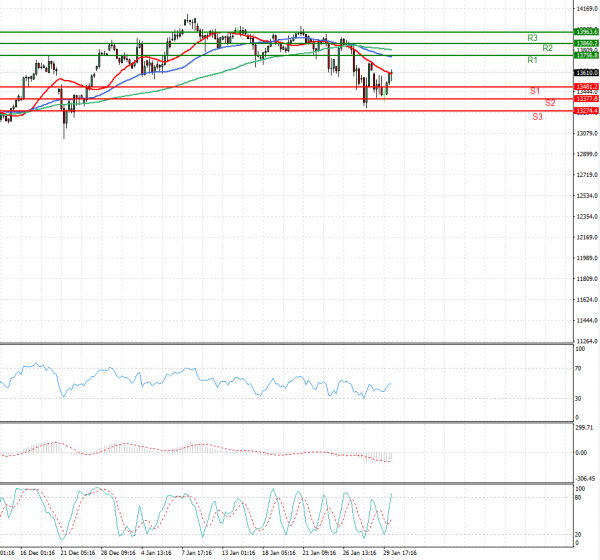Select the 13481.2 red price tag
600x560 pixels.
587,87
